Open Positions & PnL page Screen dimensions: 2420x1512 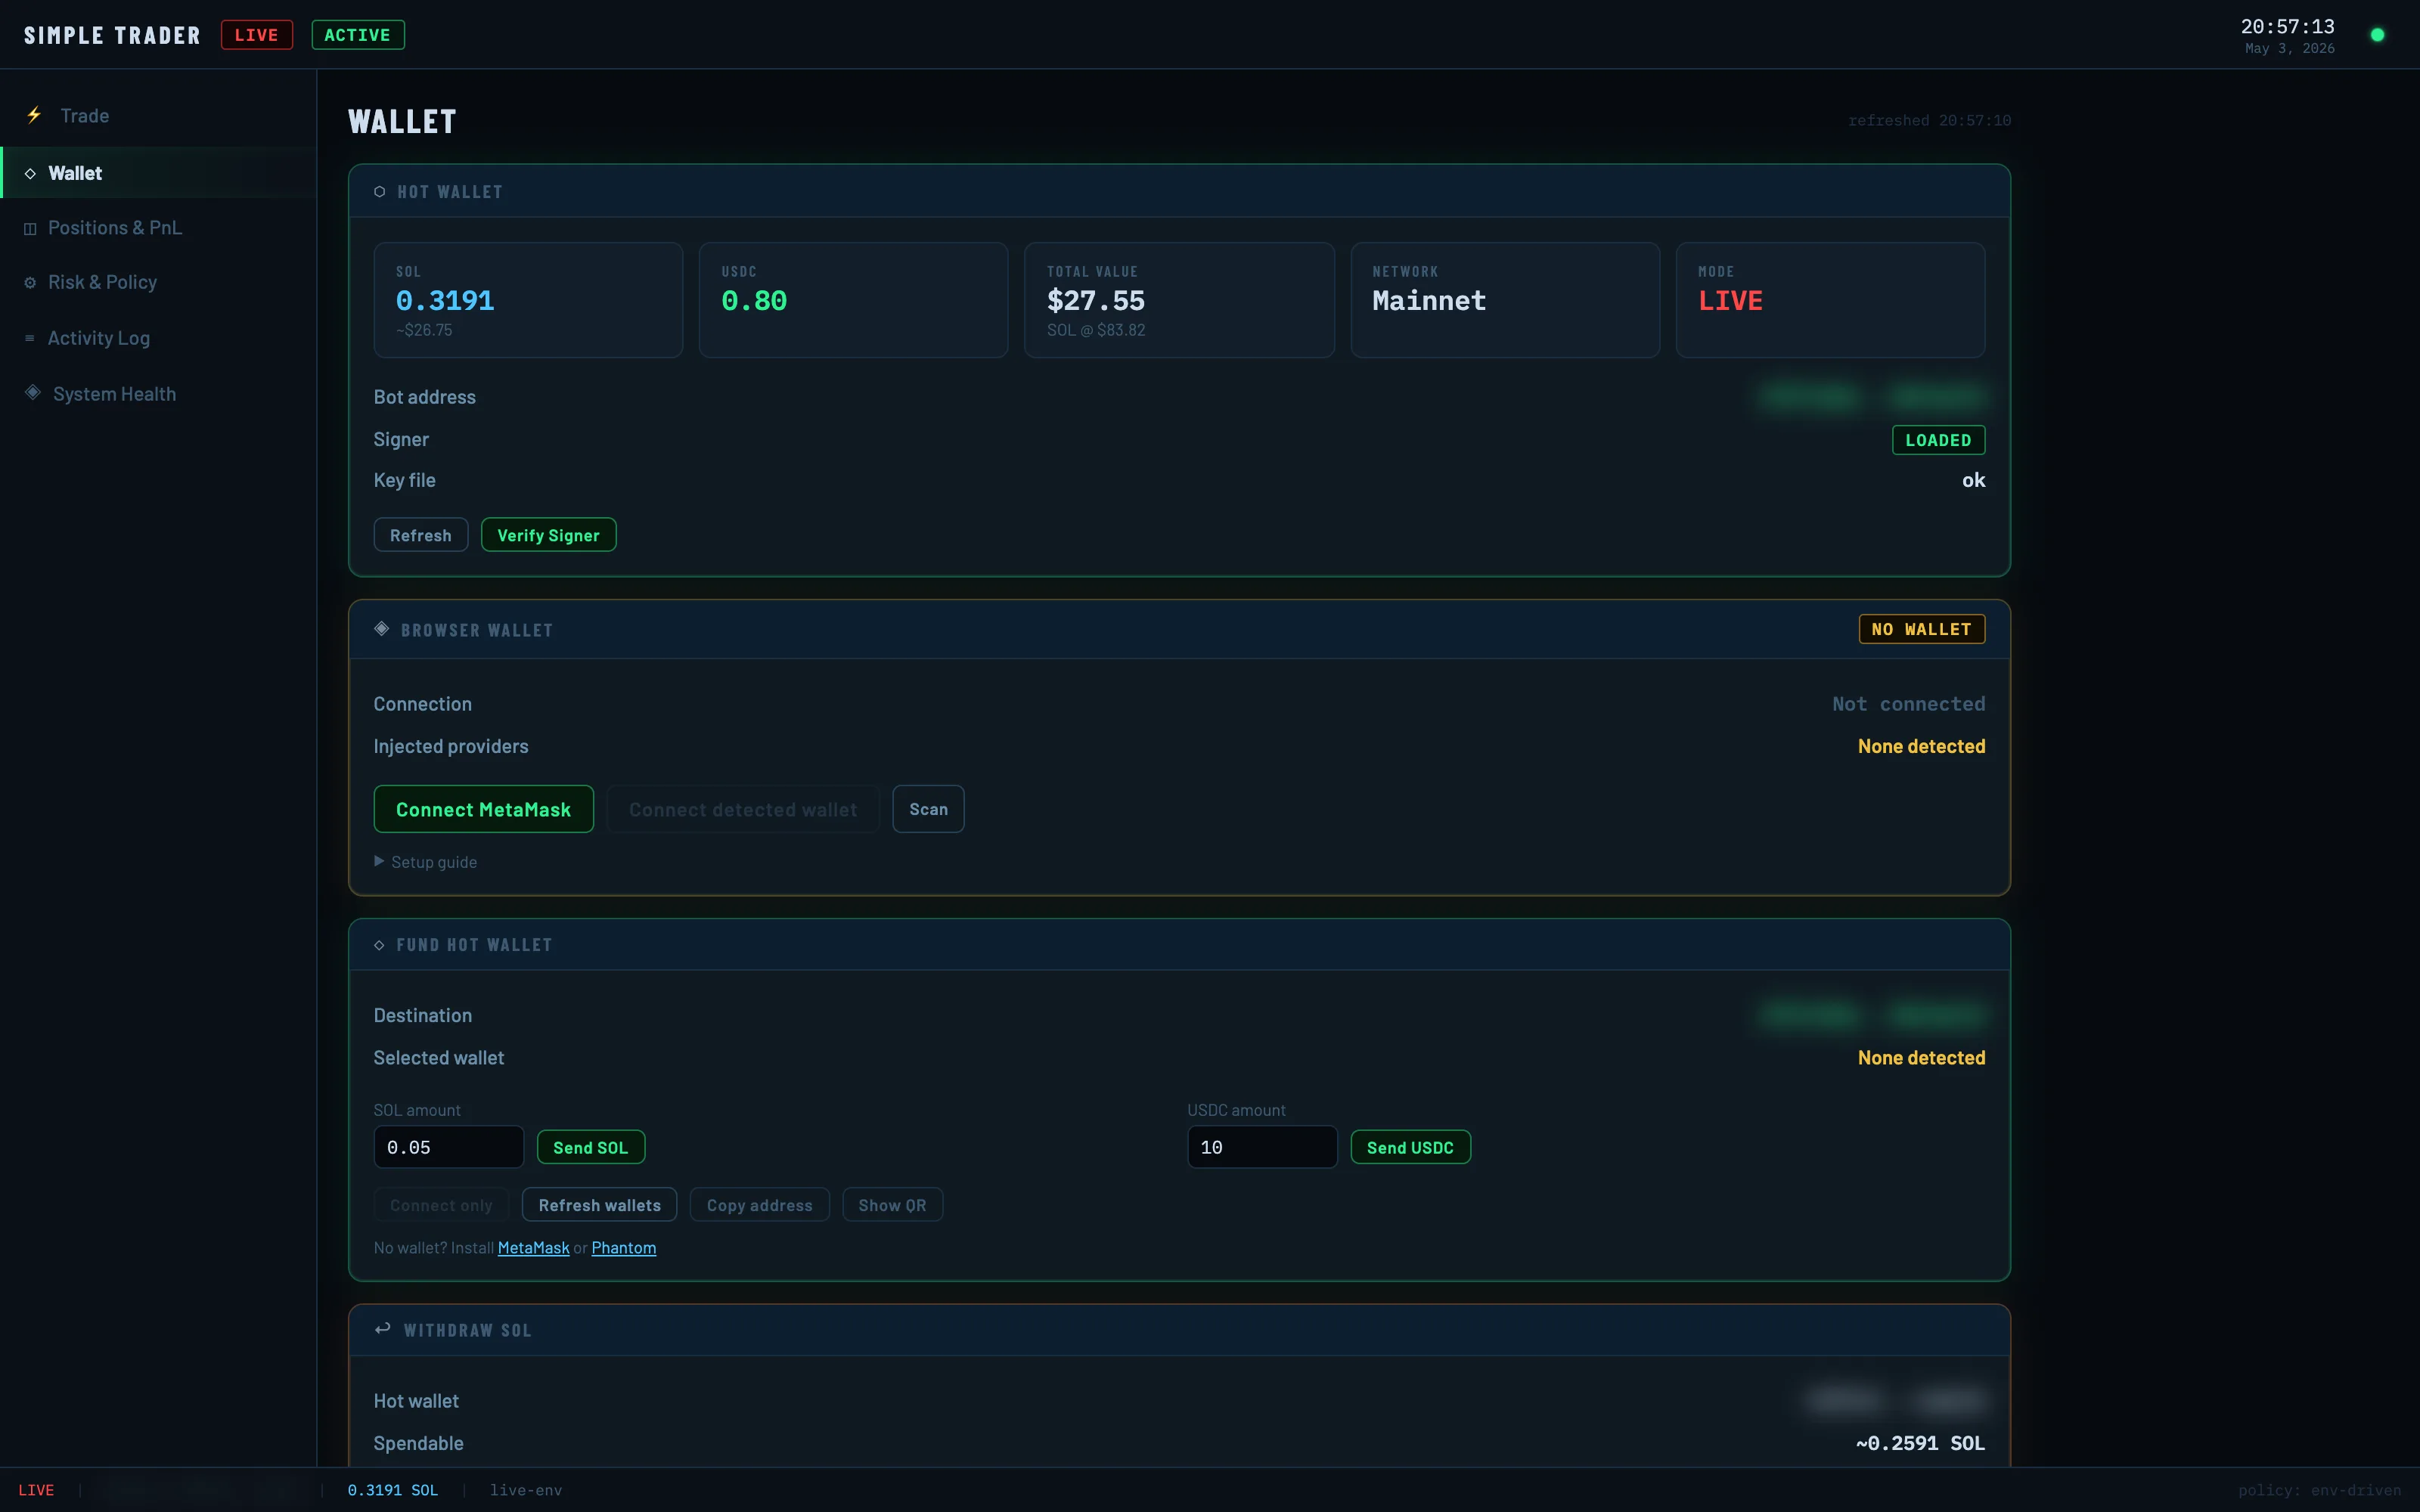(158, 228)
